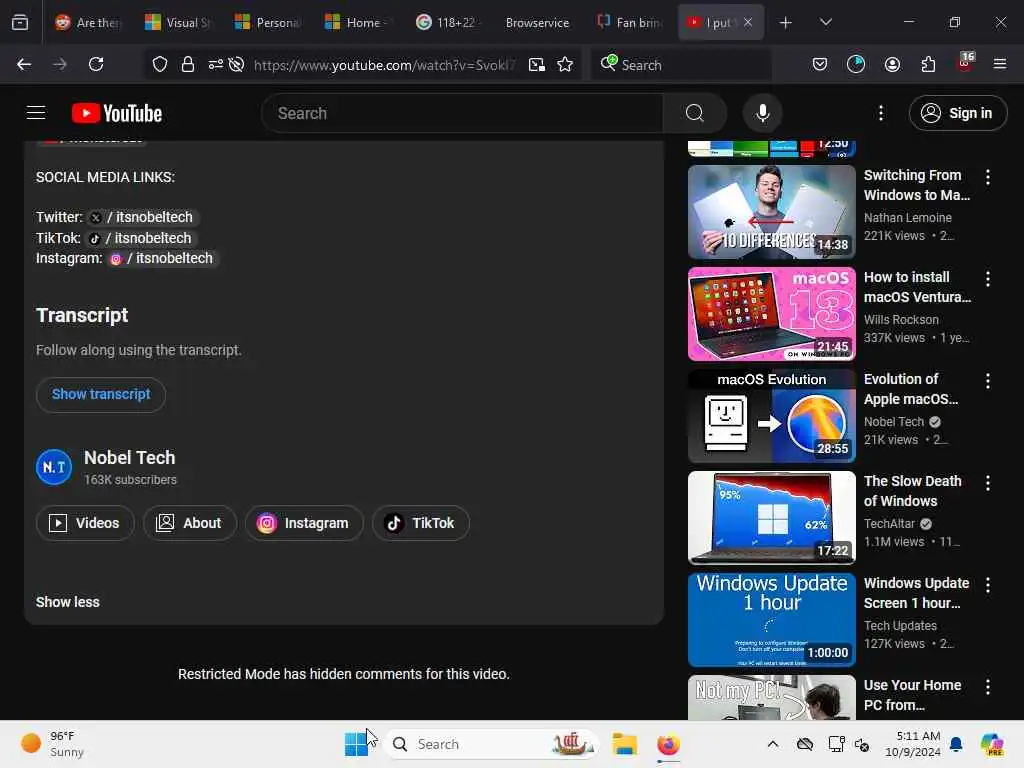Open Switching From Windows to Mac thumbnail
1024x768 pixels.
771,212
